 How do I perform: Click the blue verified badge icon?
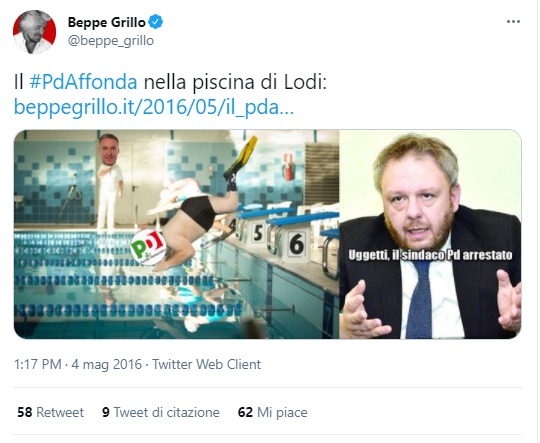[156, 22]
